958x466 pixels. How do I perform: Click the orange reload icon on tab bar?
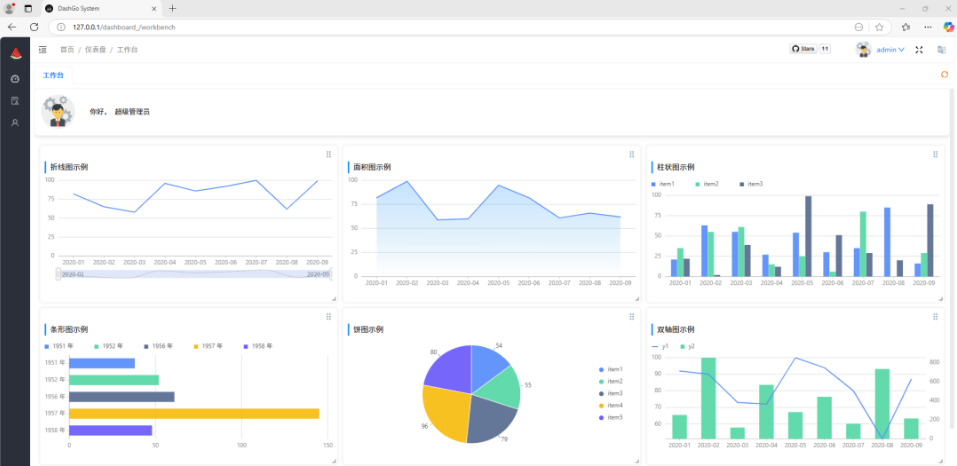pyautogui.click(x=945, y=75)
